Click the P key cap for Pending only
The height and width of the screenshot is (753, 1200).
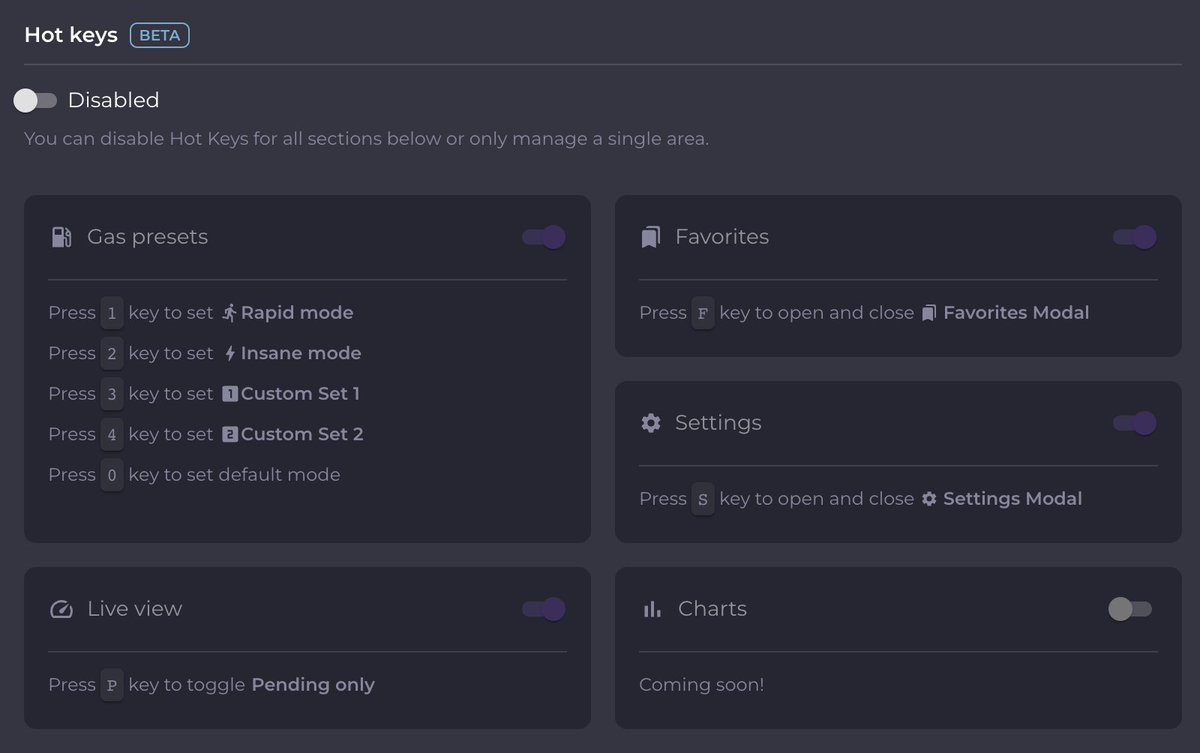(x=112, y=685)
